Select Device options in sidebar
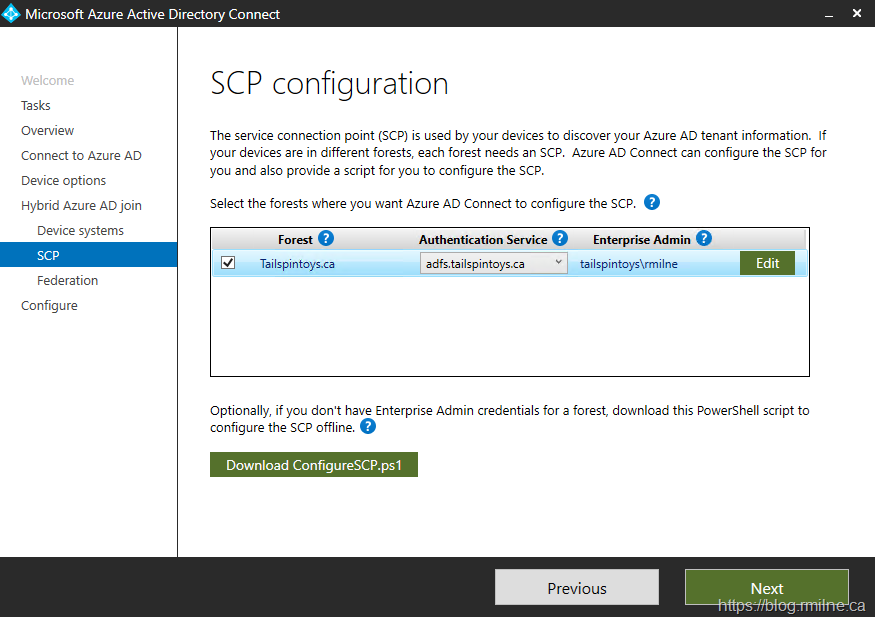 pos(64,181)
